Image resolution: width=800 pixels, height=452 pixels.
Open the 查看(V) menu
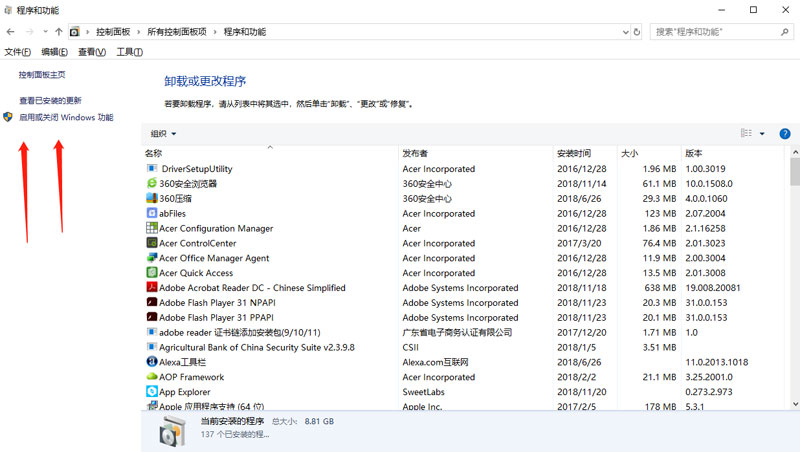pyautogui.click(x=92, y=52)
